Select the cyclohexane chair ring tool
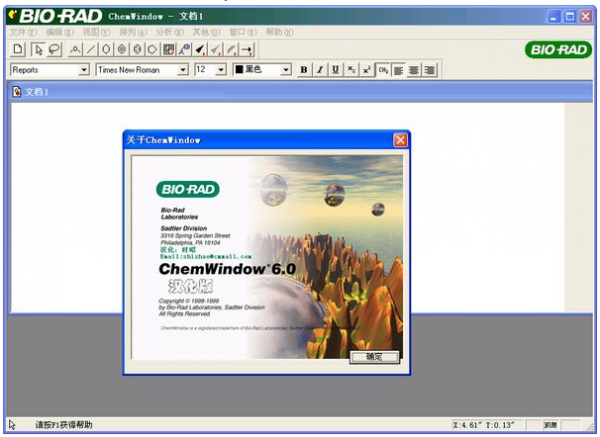 coord(137,49)
